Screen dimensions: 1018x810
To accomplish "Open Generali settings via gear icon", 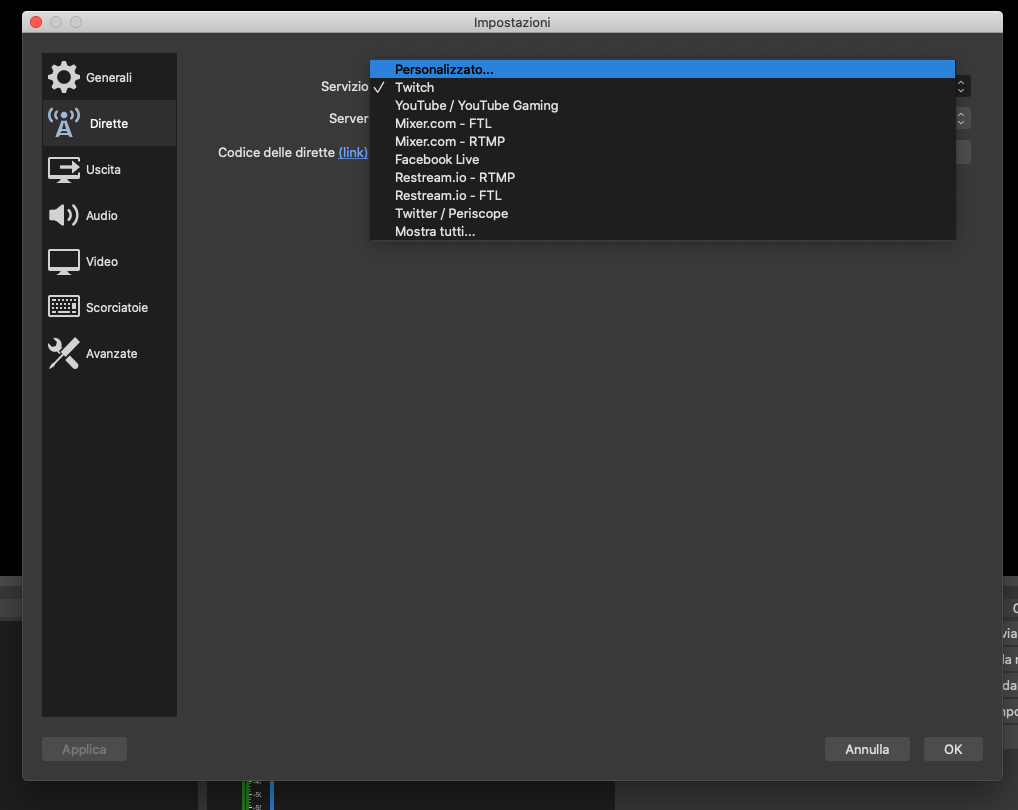I will click(64, 77).
